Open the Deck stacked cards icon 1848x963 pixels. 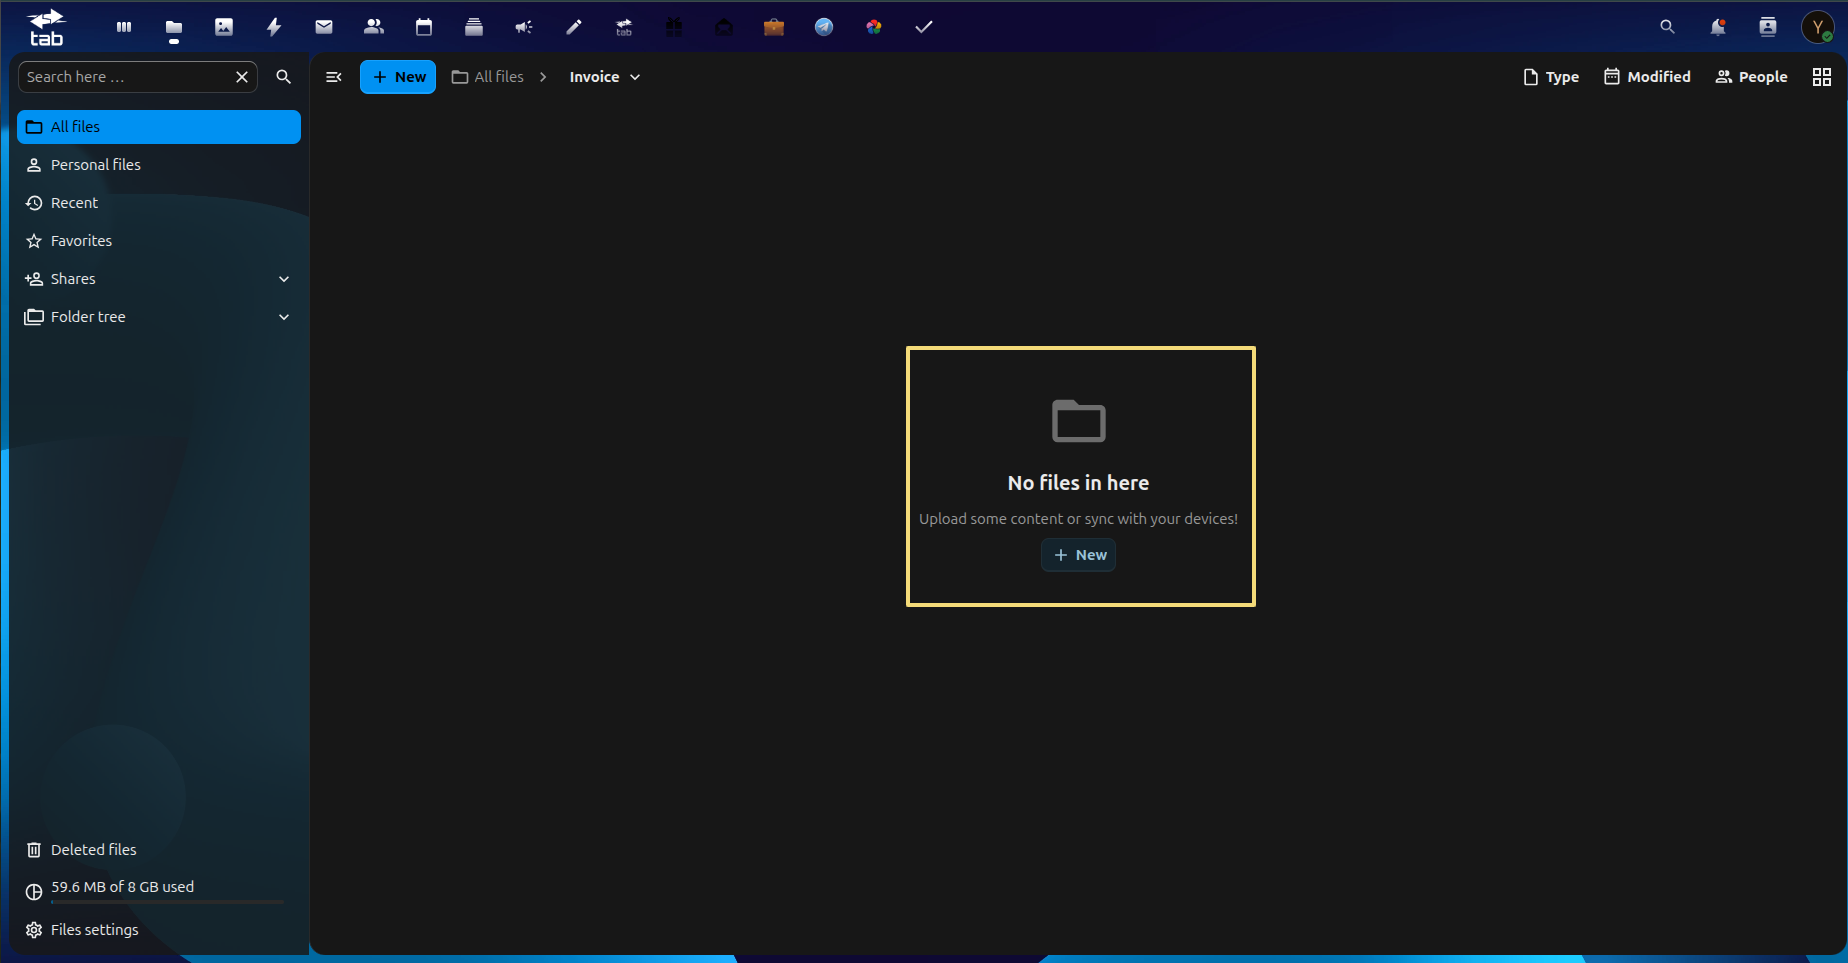coord(474,27)
